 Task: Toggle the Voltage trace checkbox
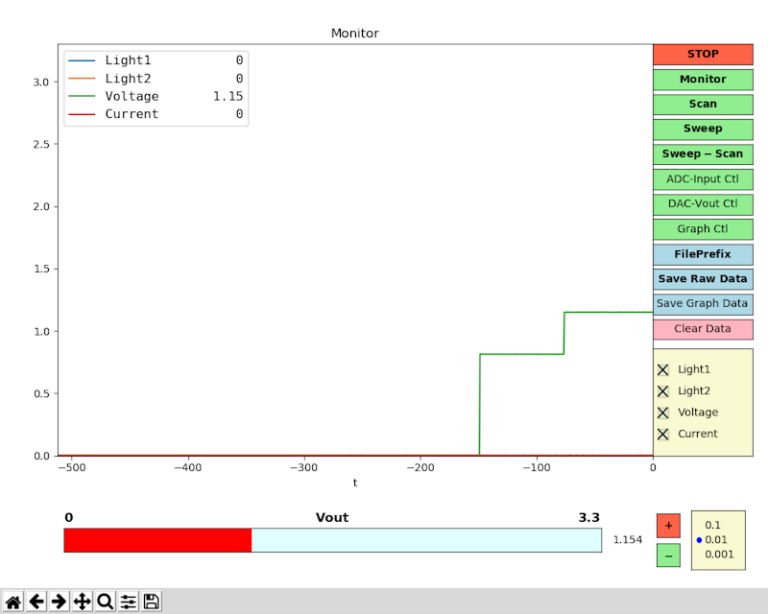coord(663,412)
